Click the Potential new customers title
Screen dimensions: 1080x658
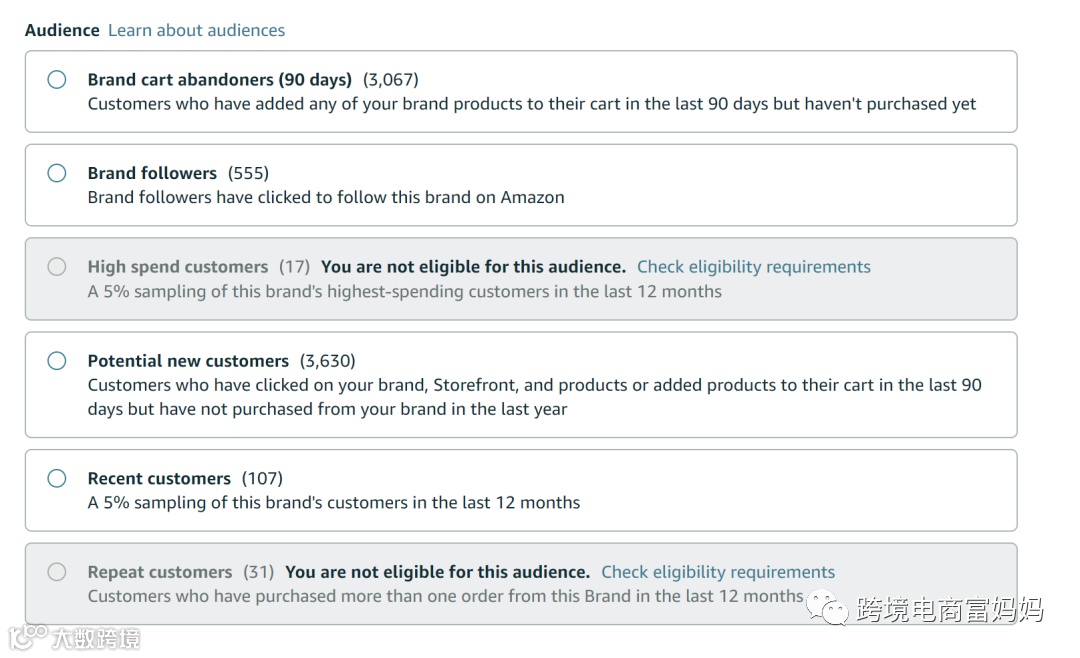(188, 361)
